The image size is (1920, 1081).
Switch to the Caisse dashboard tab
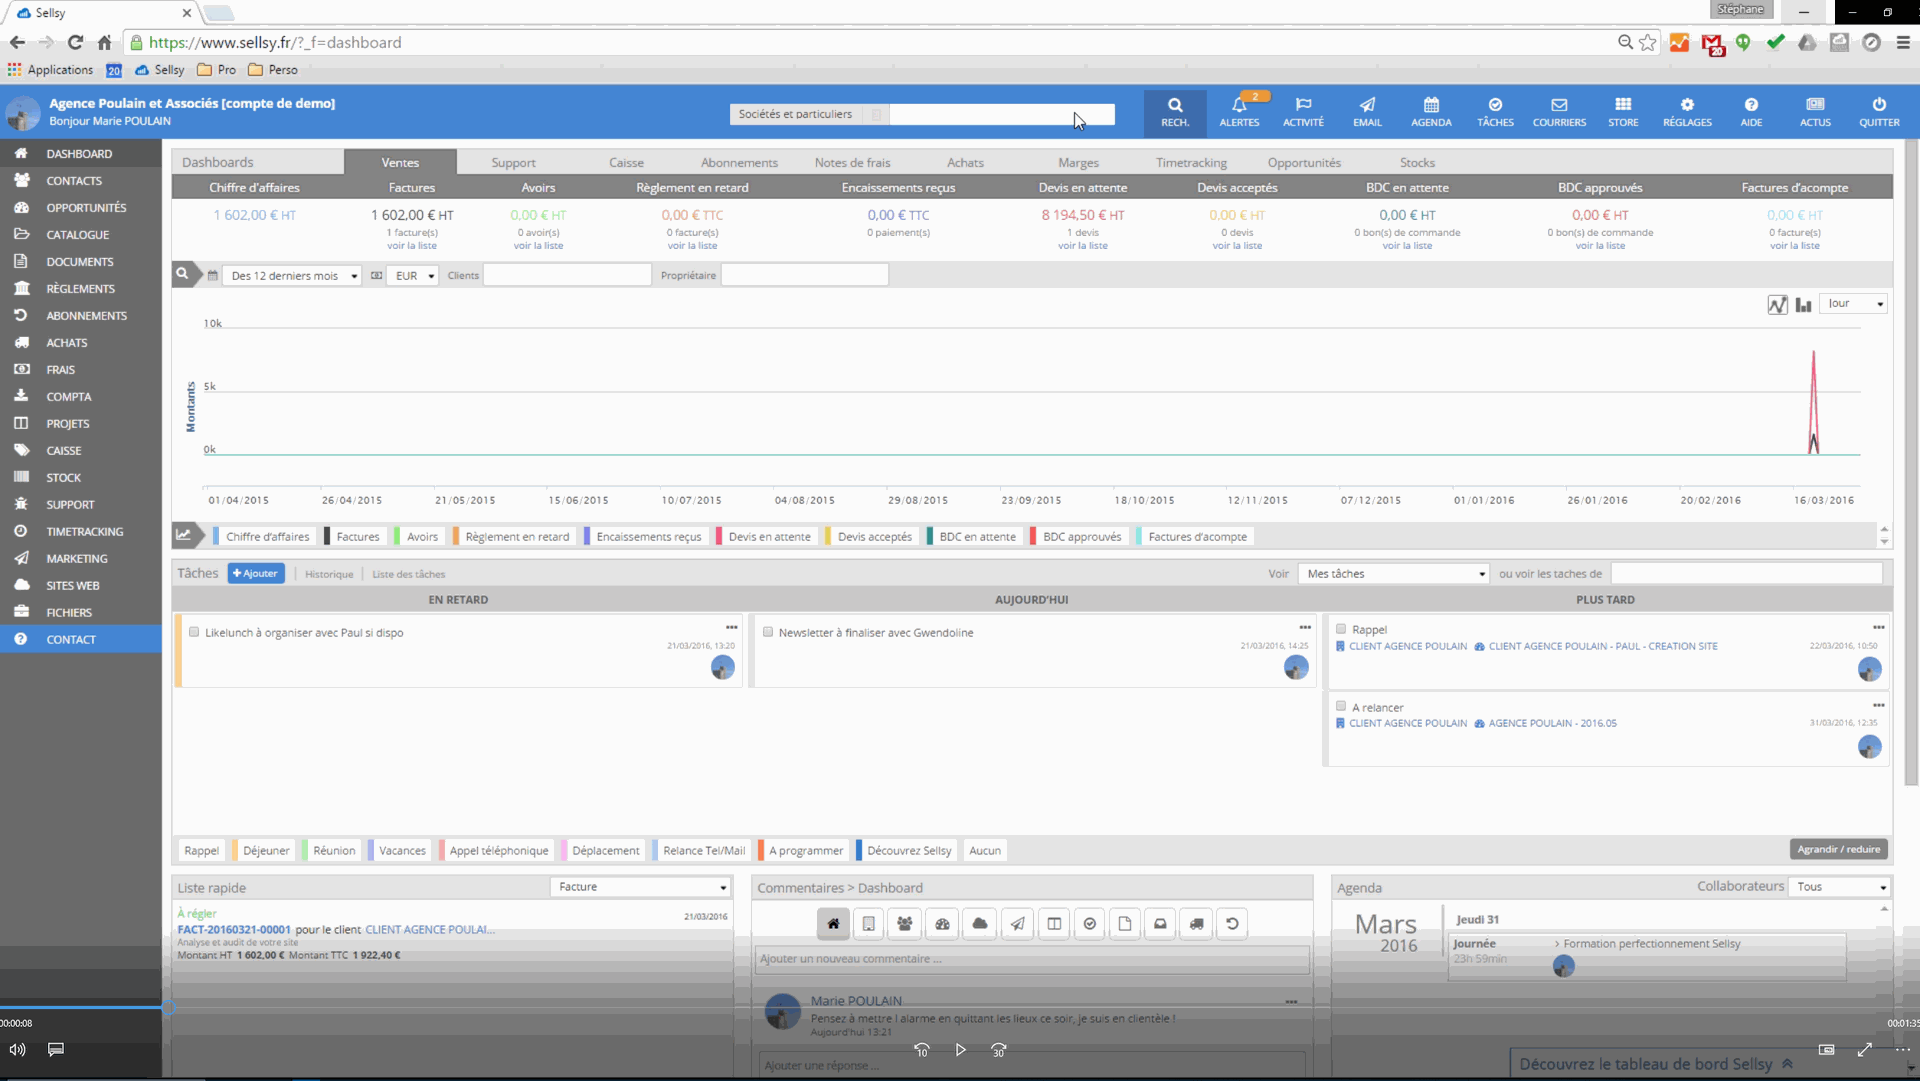(626, 162)
